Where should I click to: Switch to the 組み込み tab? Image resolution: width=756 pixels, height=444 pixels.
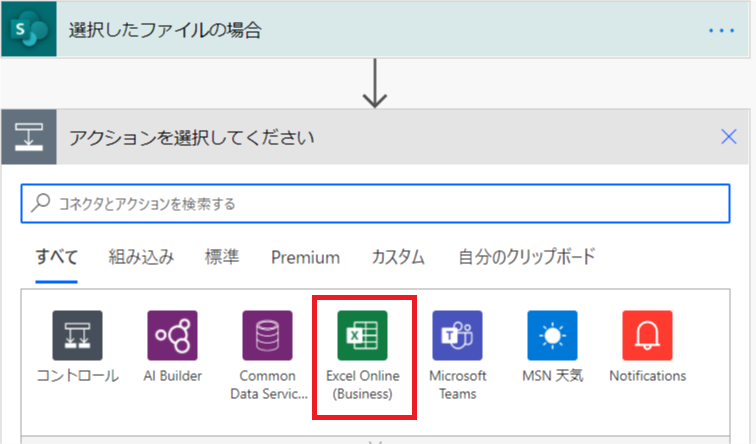141,257
